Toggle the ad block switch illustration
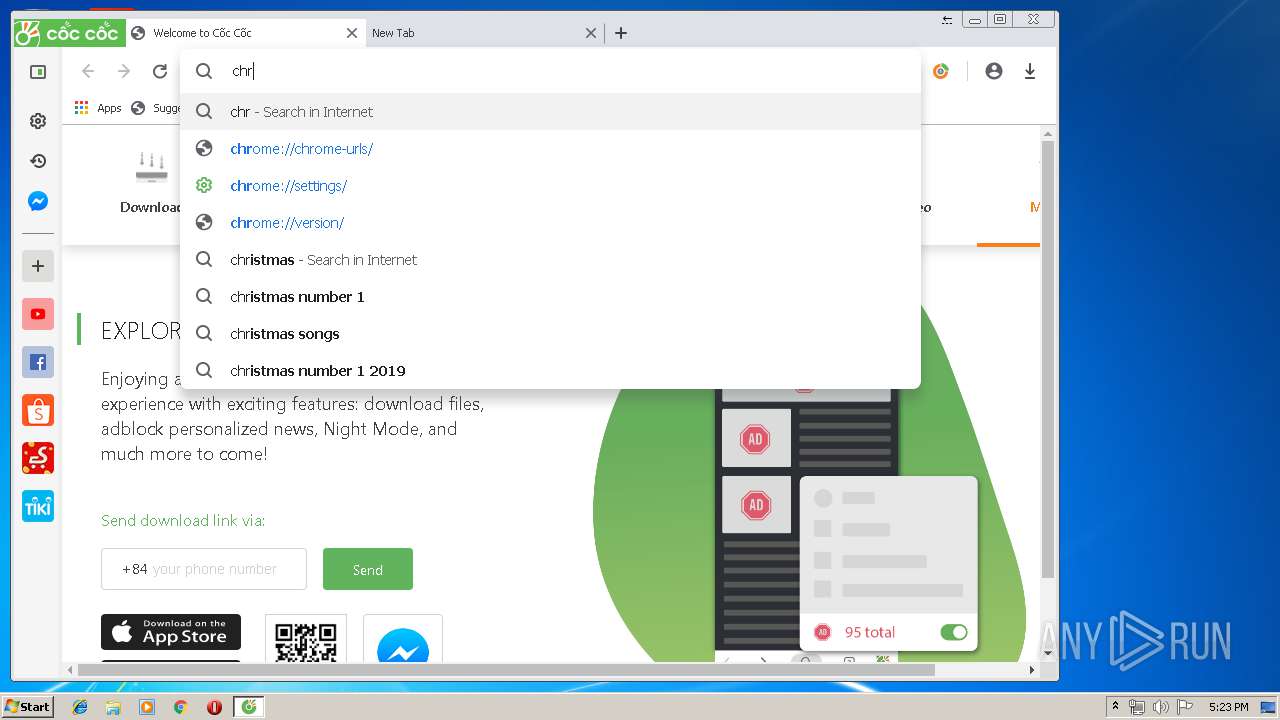The image size is (1280, 720). click(x=954, y=632)
